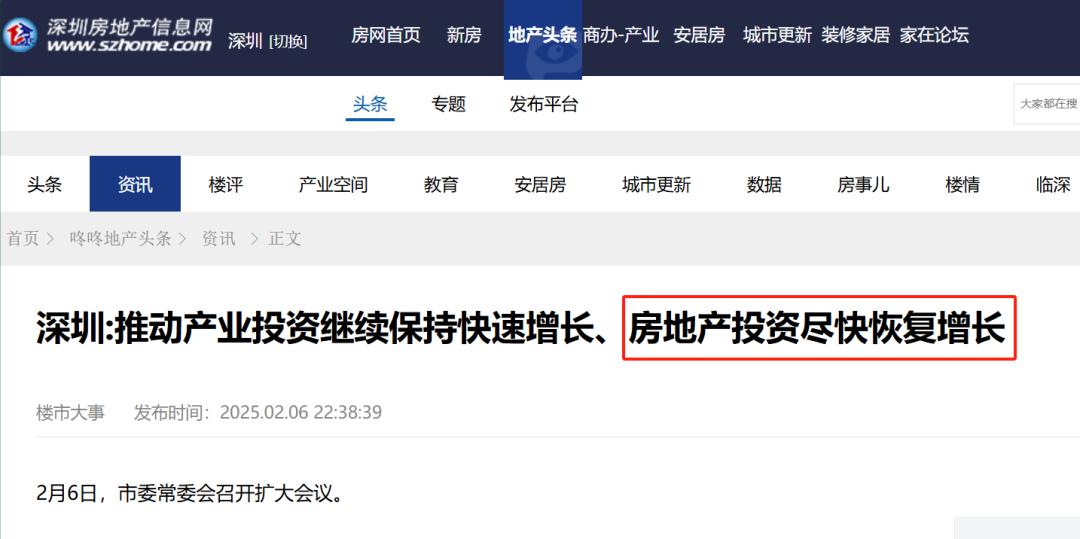
Task: Open 商办-产业 navigation item
Action: (621, 35)
